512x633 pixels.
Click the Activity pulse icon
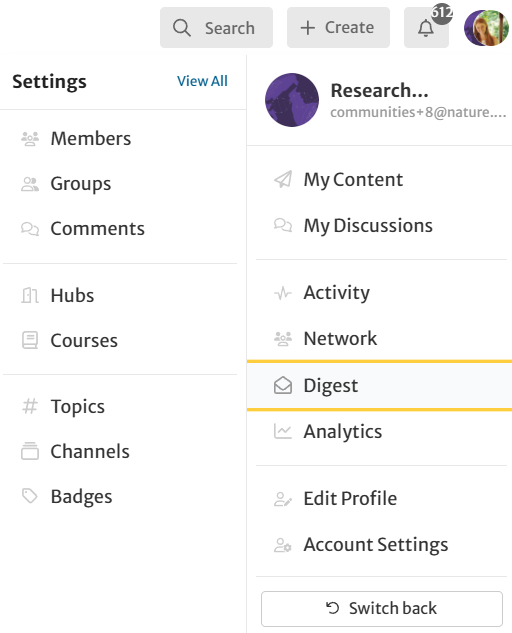(x=283, y=293)
